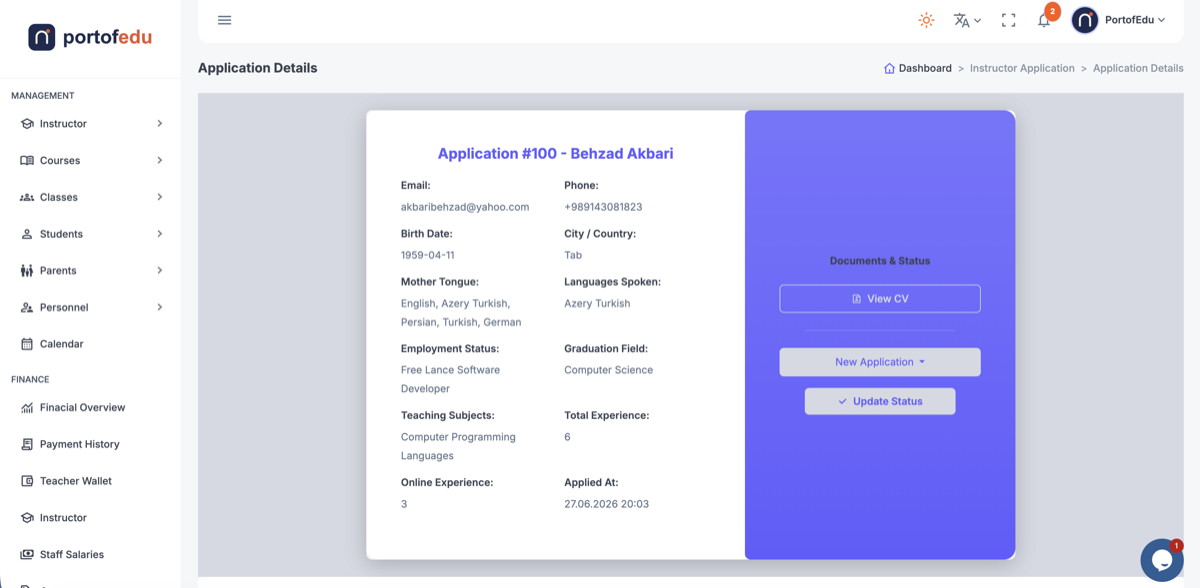Click Computer Programming Languages teaching subjects value
Screen dimensions: 1200x588
click(x=458, y=446)
